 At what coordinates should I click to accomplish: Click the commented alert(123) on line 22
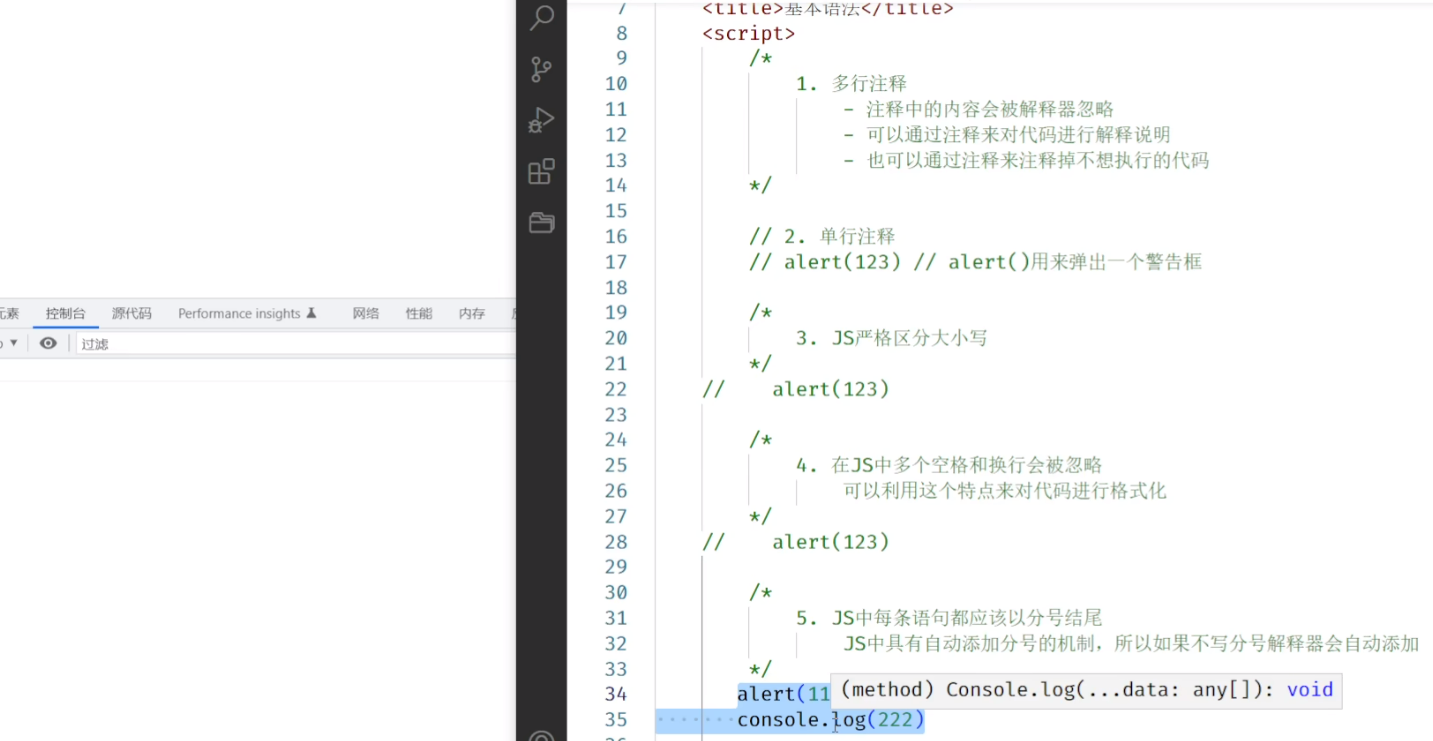coord(831,389)
